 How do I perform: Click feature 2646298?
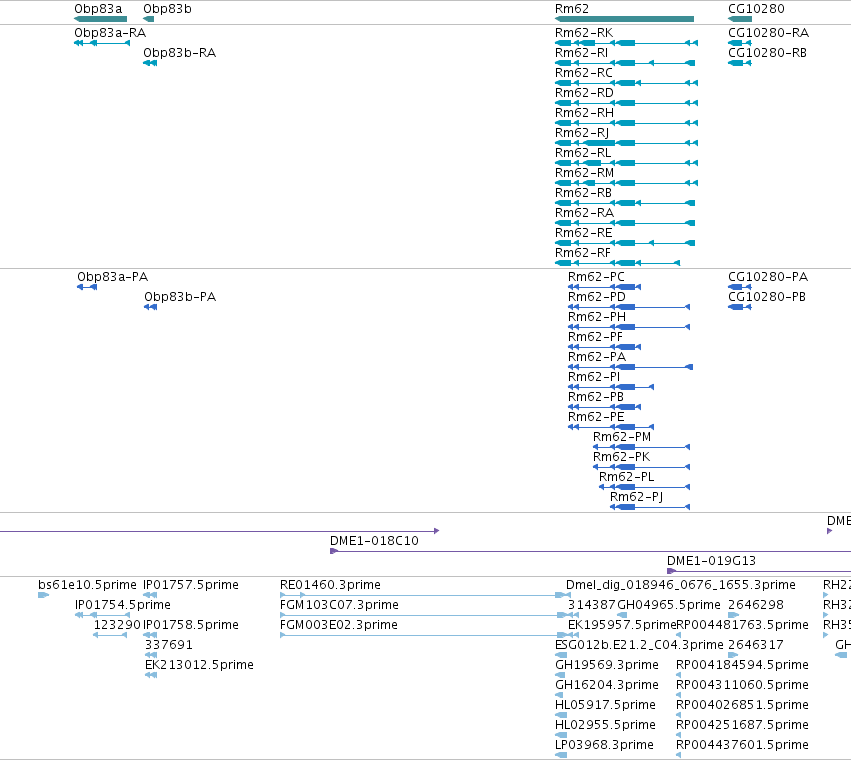point(733,616)
